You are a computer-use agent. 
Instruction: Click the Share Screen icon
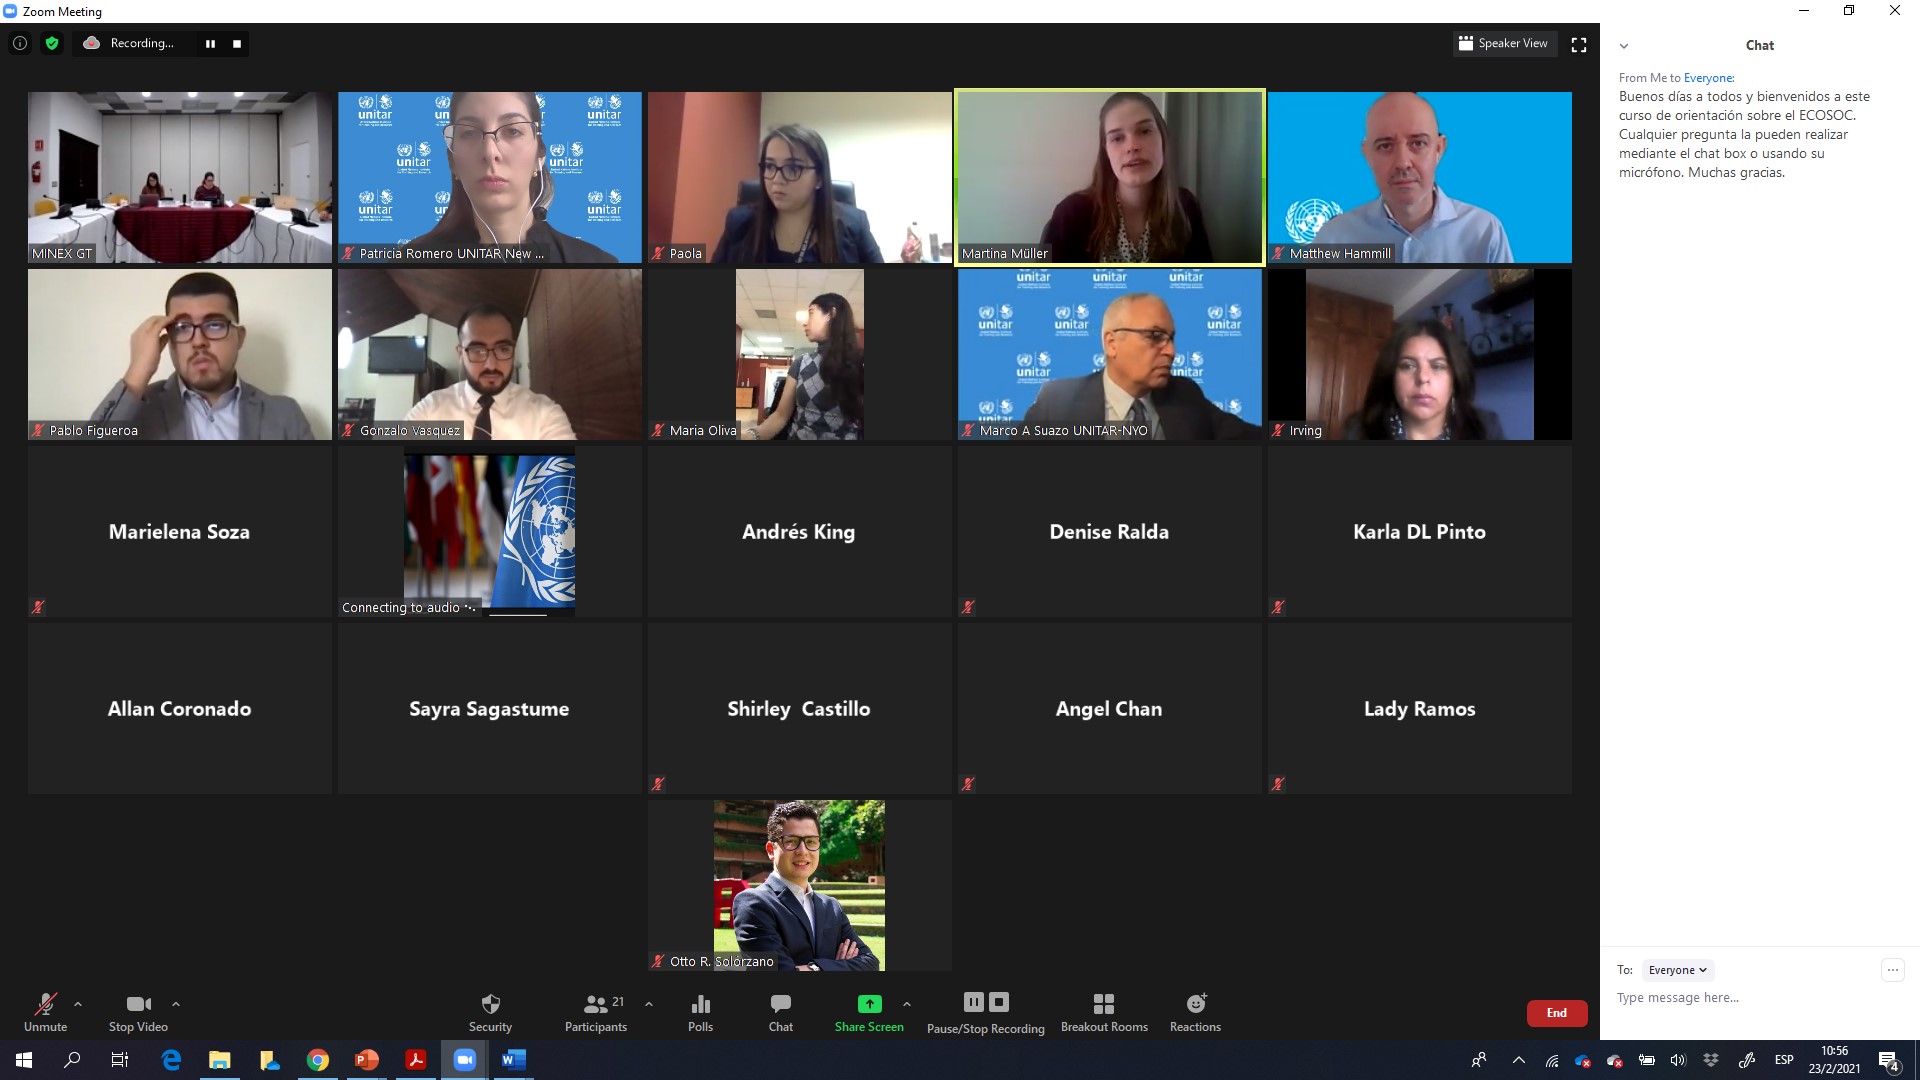tap(869, 1004)
